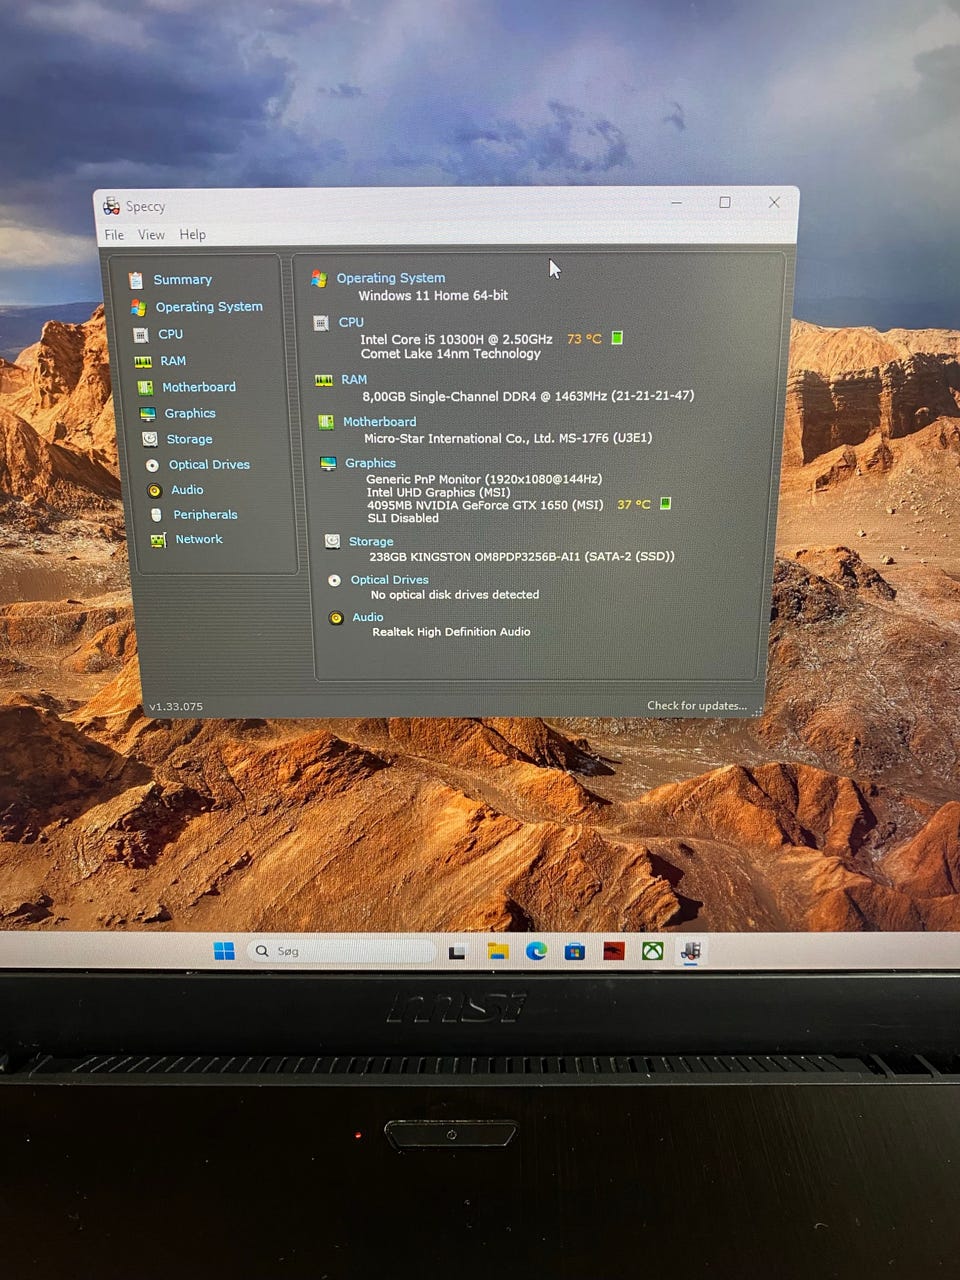Select Peripherals in the sidebar
This screenshot has height=1280, width=960.
(x=205, y=515)
